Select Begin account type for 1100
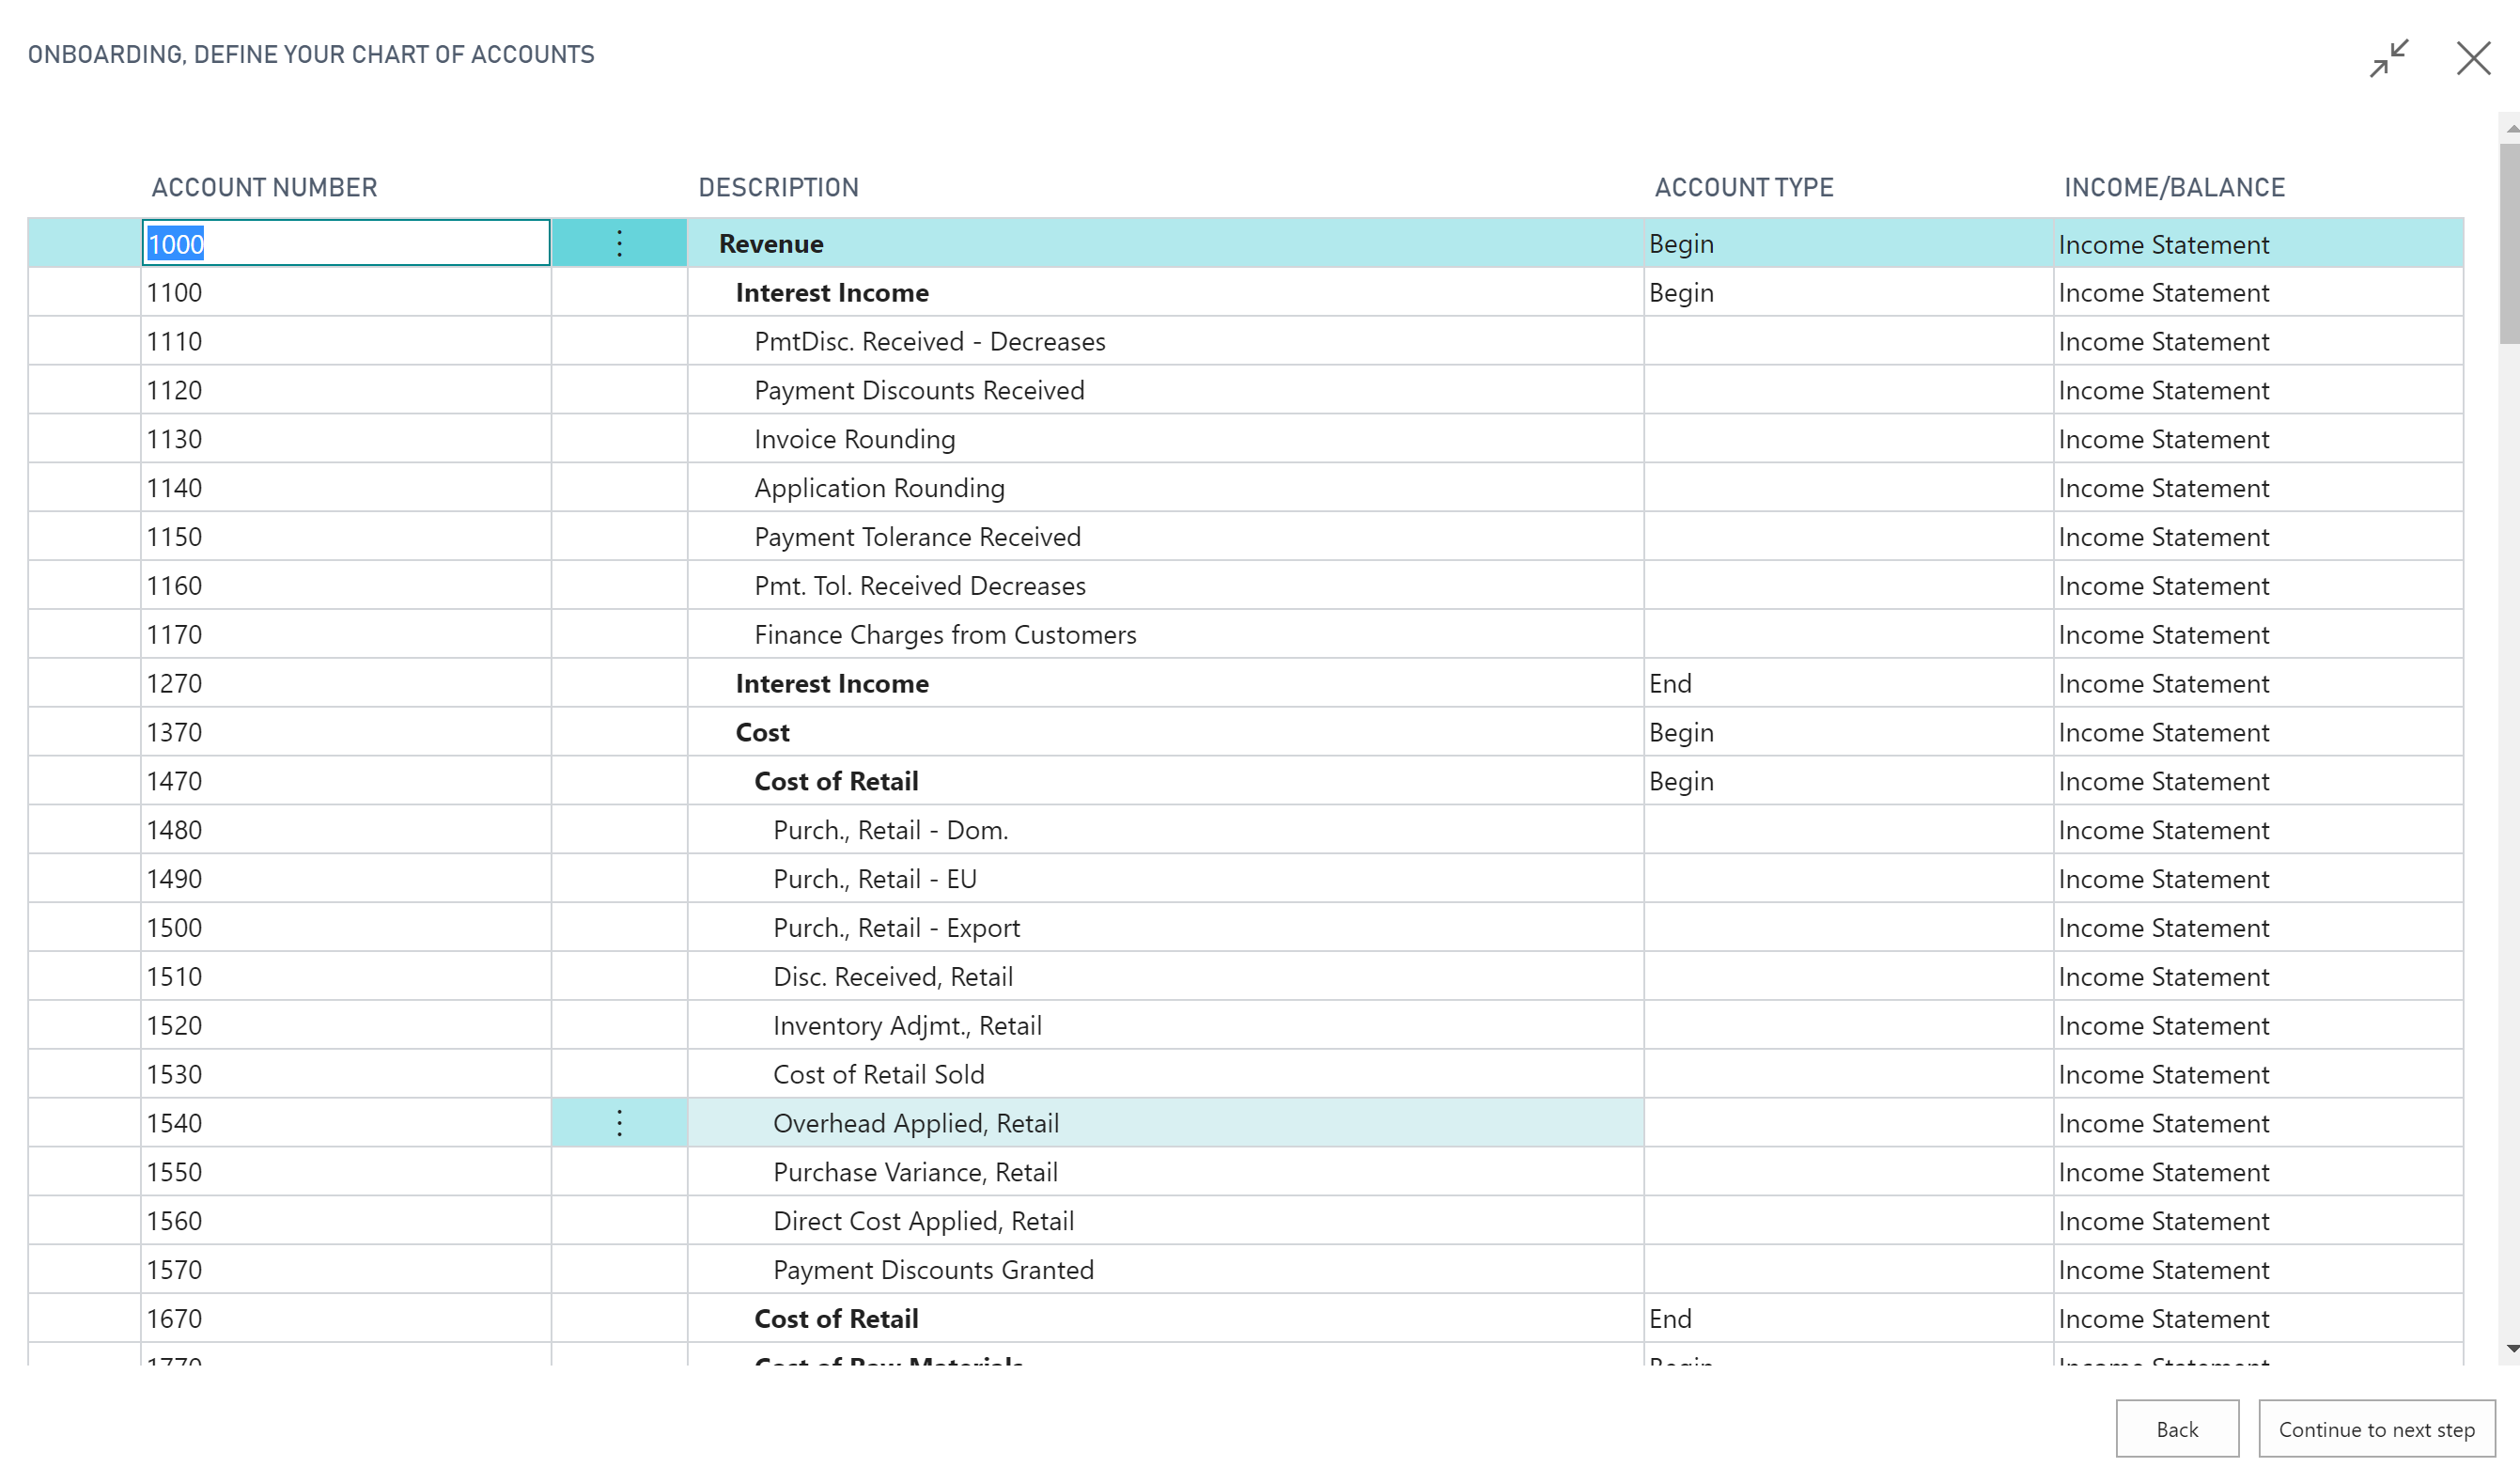 click(x=1848, y=292)
